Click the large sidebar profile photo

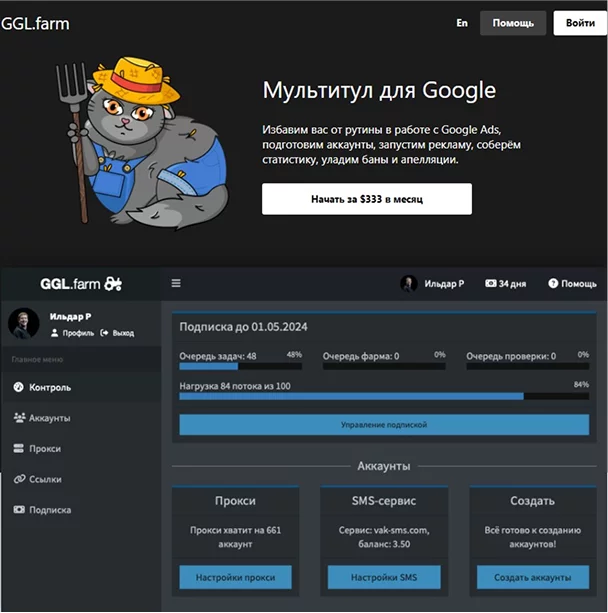[23, 322]
